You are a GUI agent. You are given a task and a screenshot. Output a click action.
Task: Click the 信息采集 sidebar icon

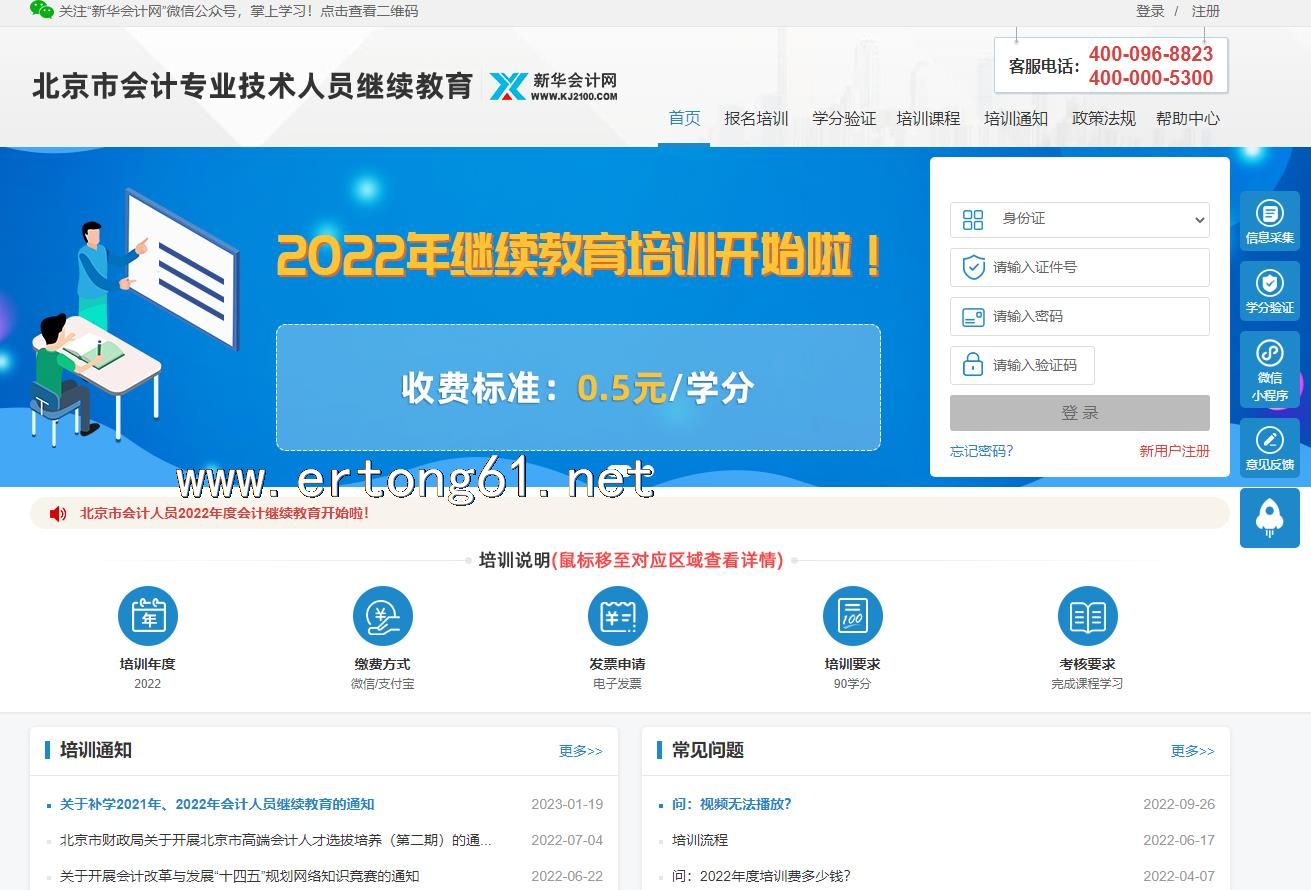click(x=1269, y=220)
